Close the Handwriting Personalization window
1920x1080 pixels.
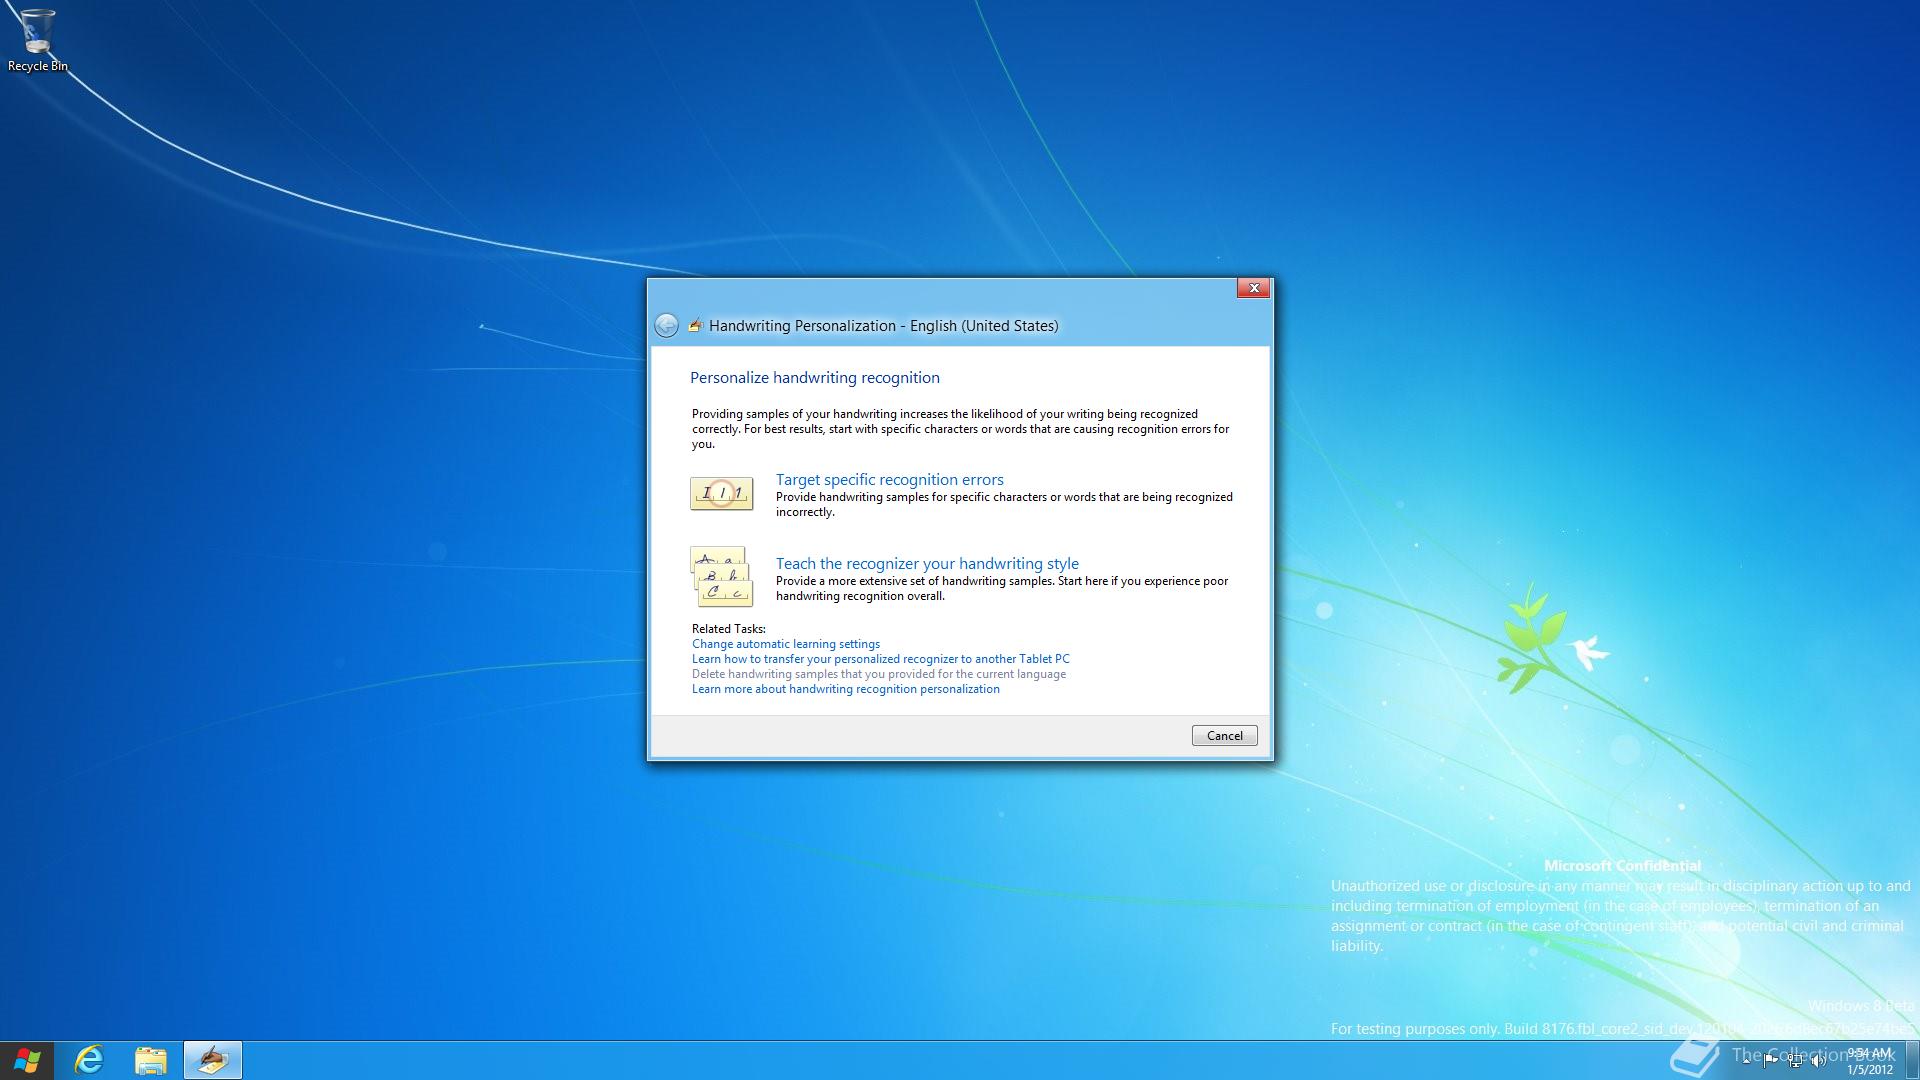[1253, 288]
